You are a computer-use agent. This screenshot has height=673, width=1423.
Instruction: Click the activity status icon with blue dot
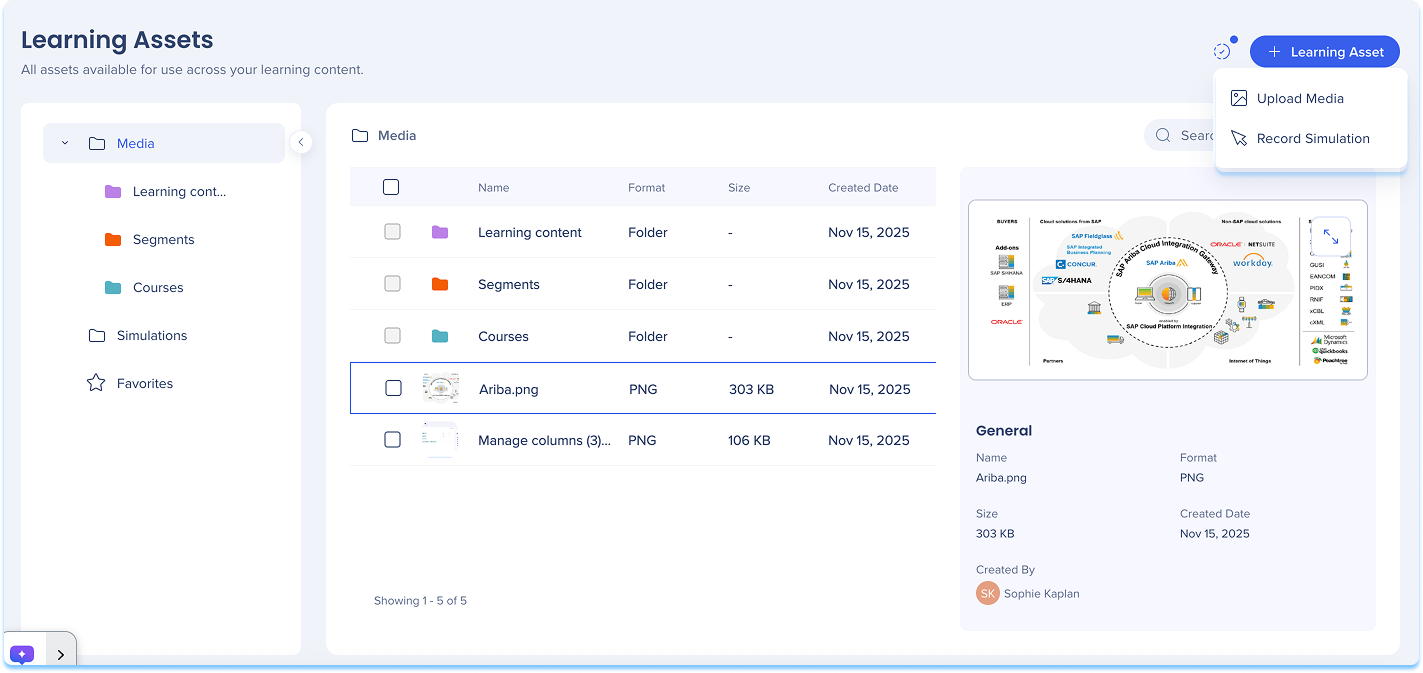point(1222,51)
